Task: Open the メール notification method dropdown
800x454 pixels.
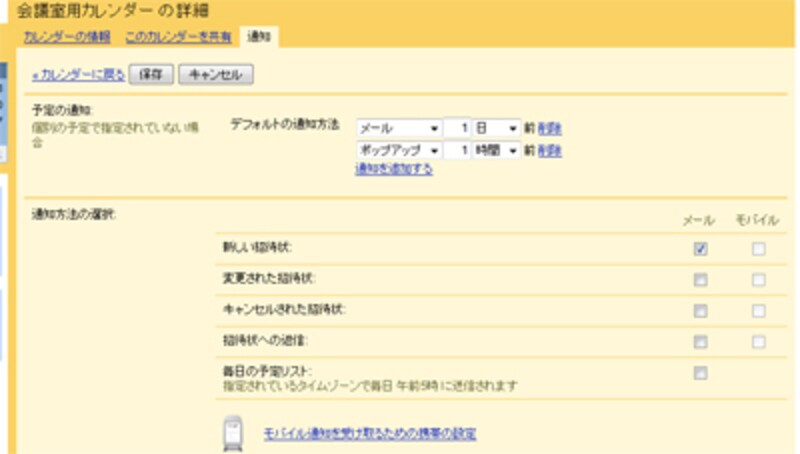Action: [398, 128]
